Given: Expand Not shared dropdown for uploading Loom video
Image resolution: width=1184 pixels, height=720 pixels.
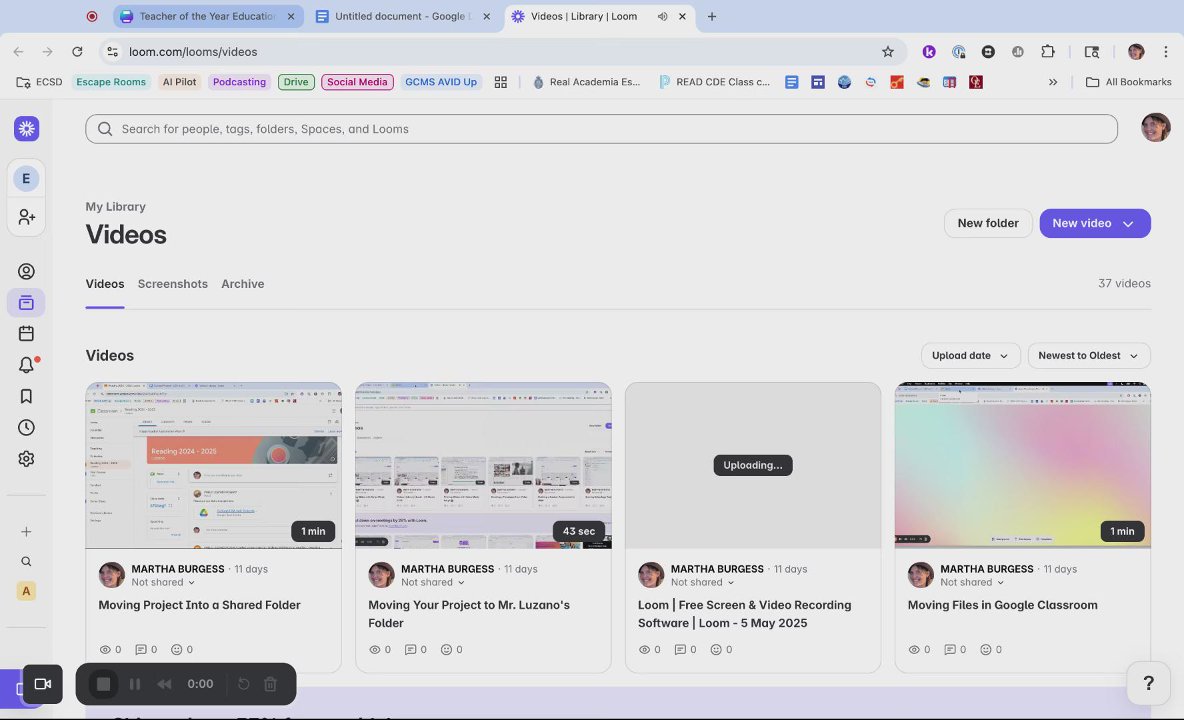Looking at the screenshot, I should (x=702, y=582).
